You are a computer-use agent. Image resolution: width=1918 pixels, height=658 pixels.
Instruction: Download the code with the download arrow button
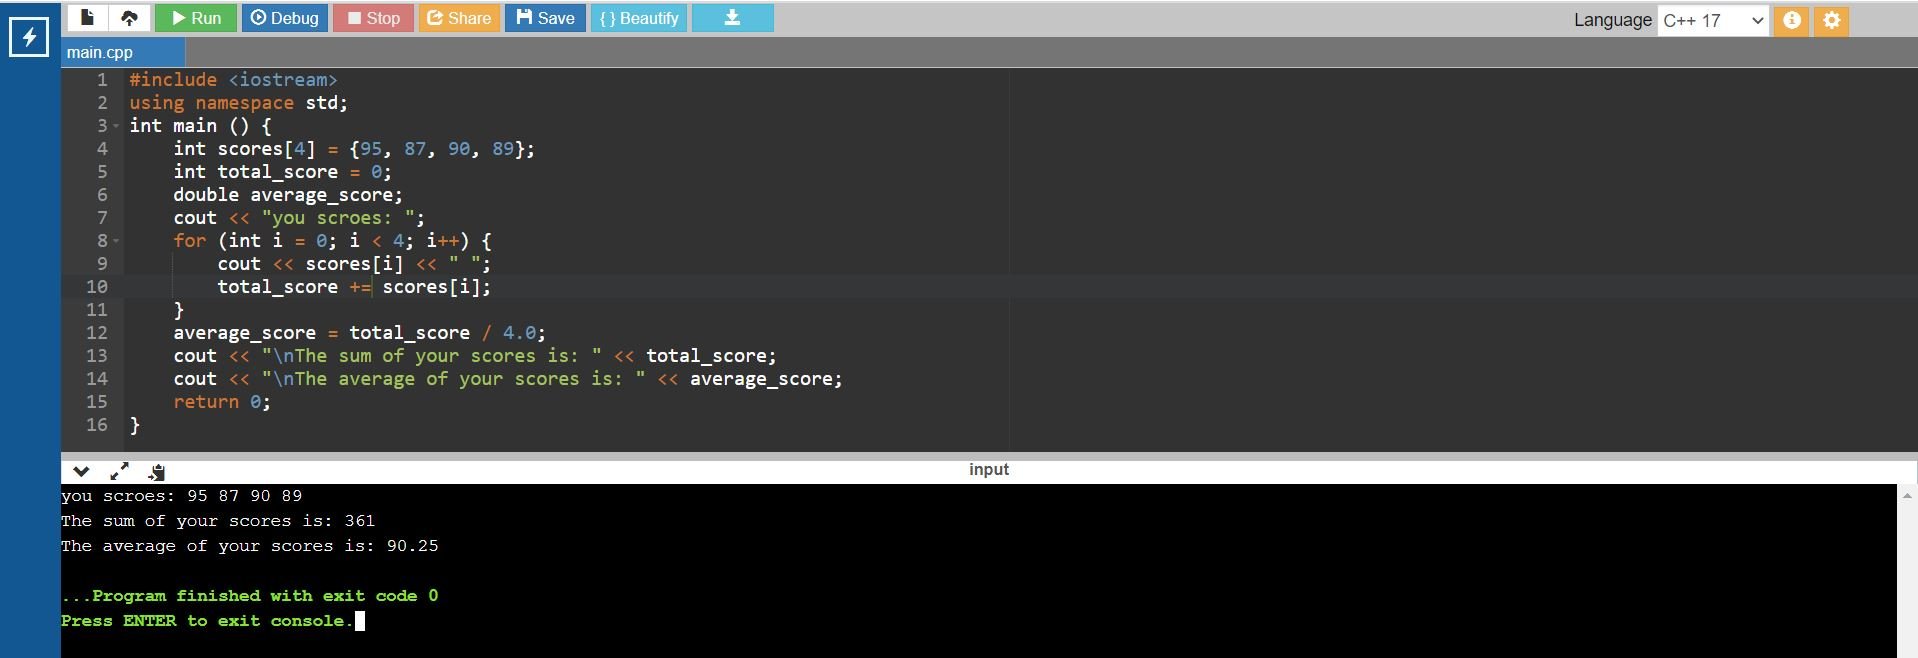[x=732, y=18]
